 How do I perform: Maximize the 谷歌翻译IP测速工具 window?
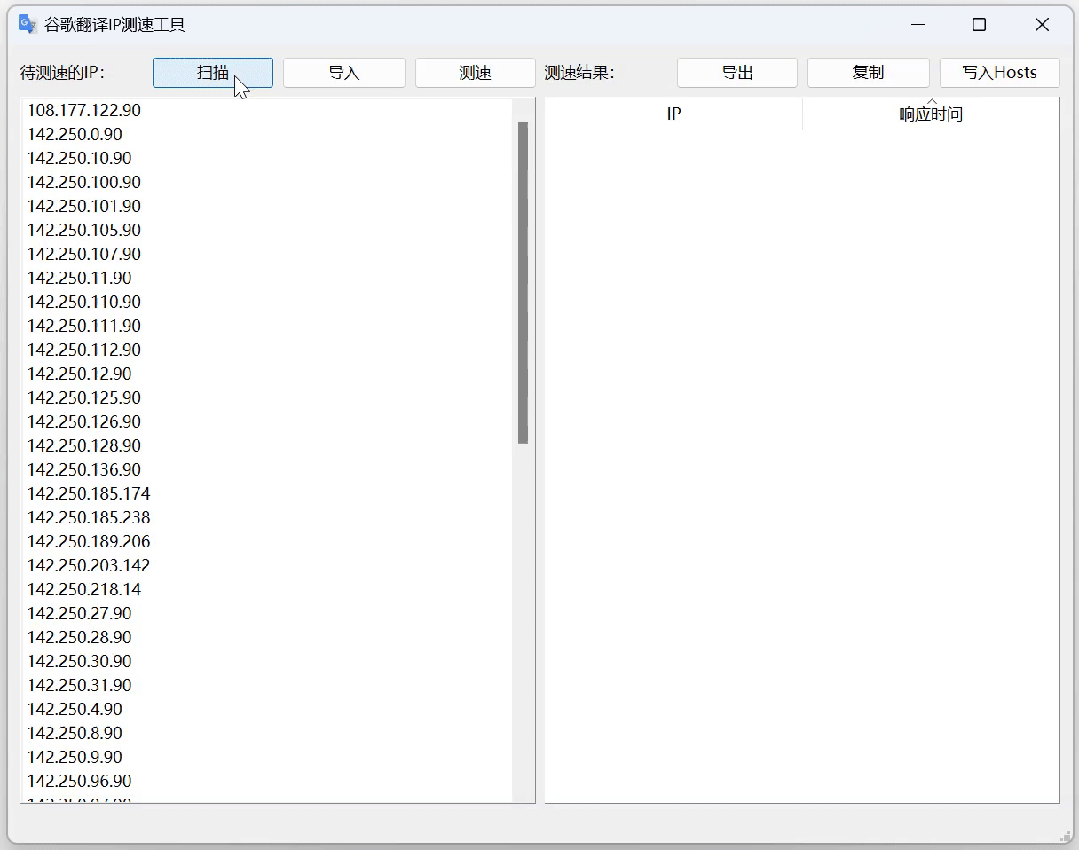(x=979, y=25)
